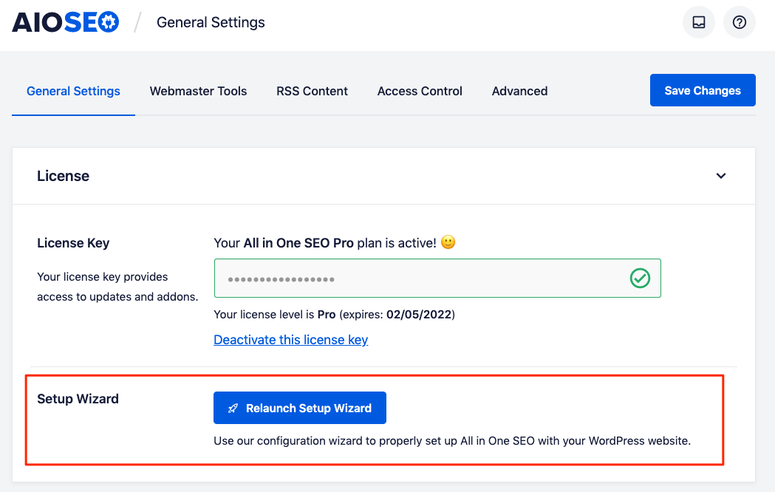The width and height of the screenshot is (775, 492).
Task: Open the notifications inbox icon
Action: point(698,22)
